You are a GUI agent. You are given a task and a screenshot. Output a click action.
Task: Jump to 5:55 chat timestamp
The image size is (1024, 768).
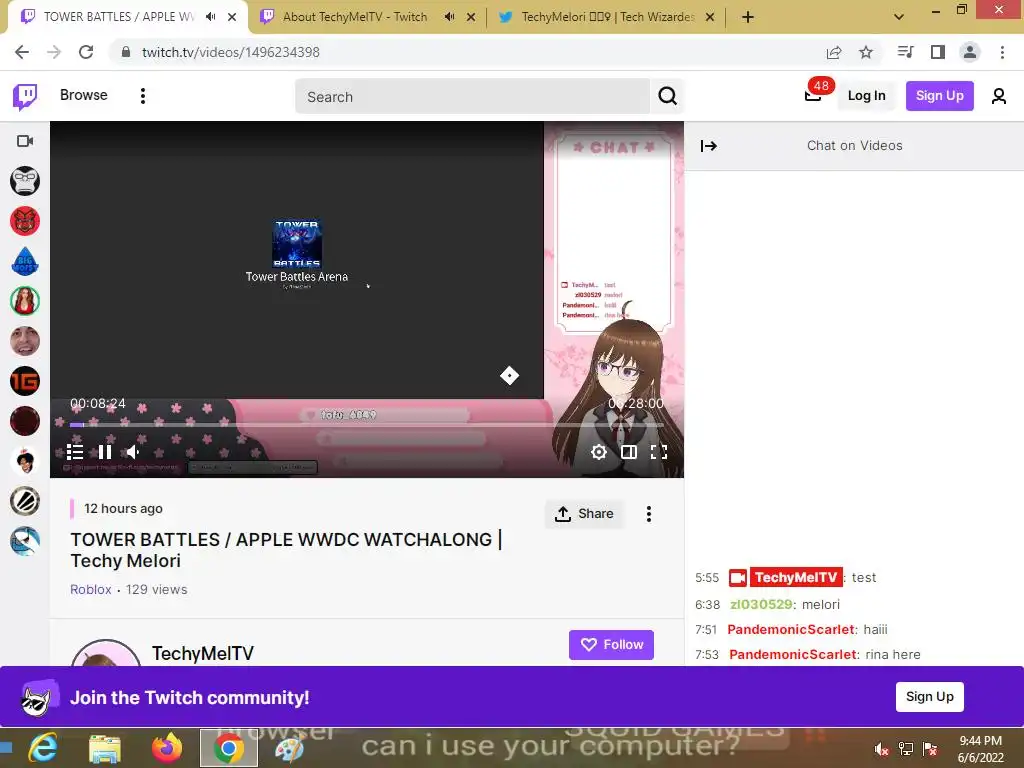pos(707,578)
